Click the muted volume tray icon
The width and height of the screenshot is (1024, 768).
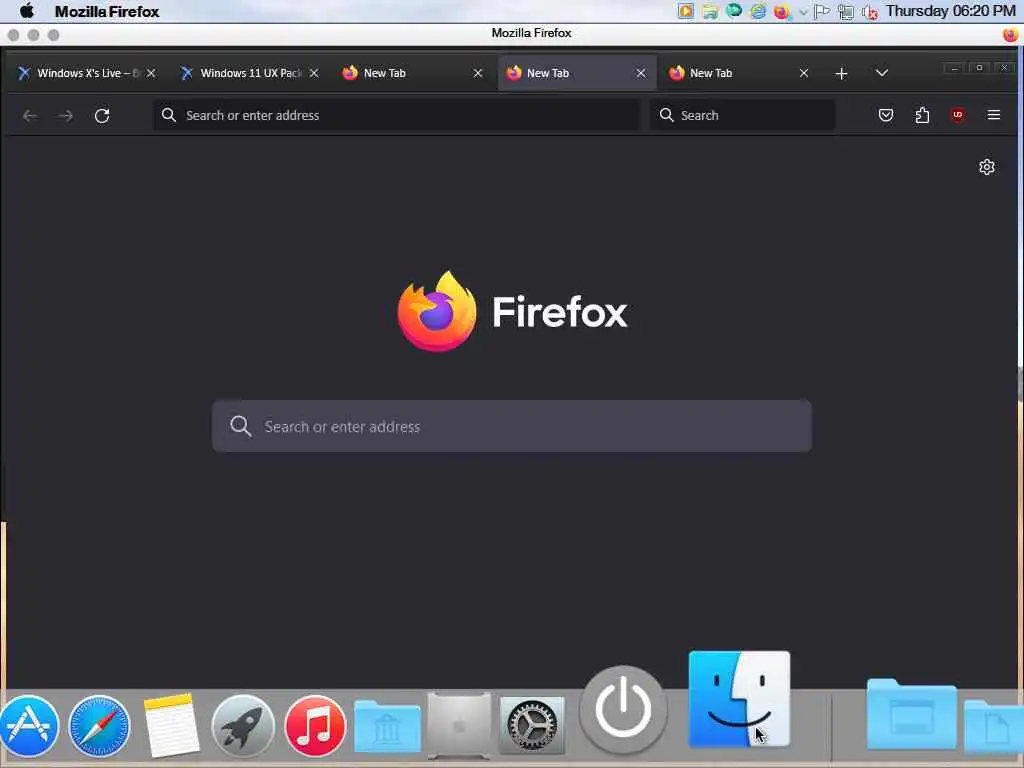870,12
